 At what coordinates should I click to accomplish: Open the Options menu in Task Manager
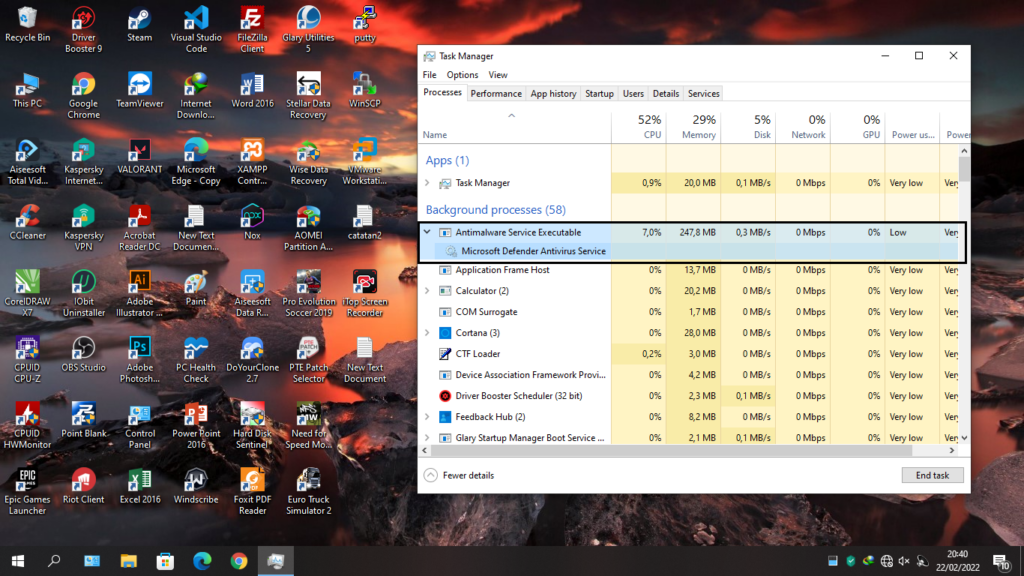pyautogui.click(x=462, y=75)
